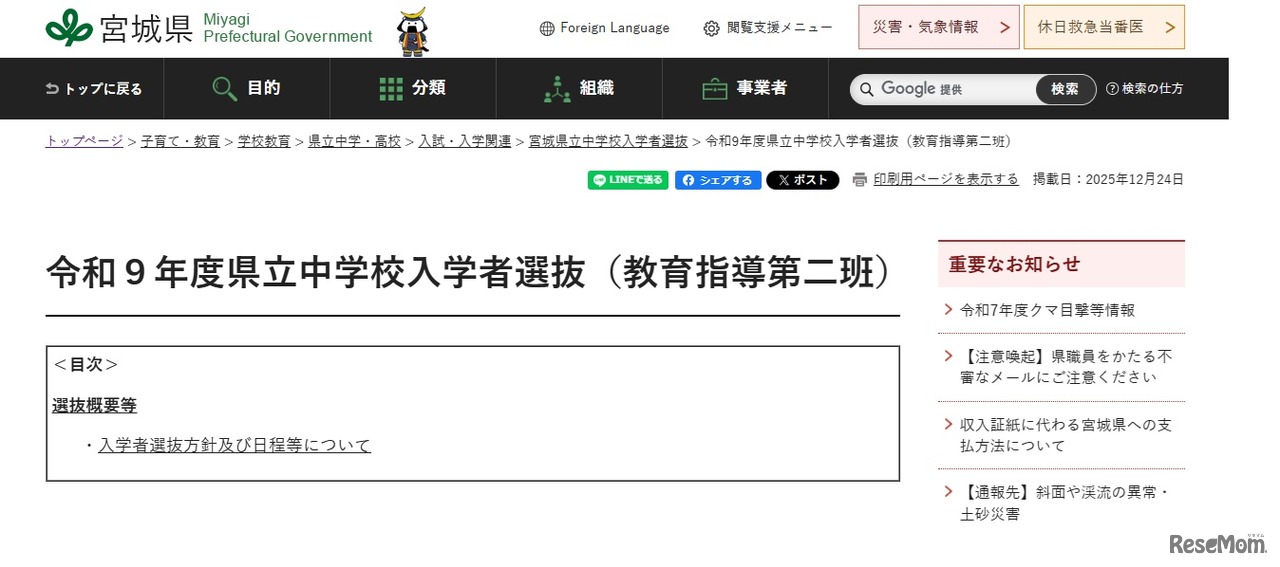Click the chevron beside 収入証紙に代わる
Image resolution: width=1280 pixels, height=567 pixels.
coord(948,425)
